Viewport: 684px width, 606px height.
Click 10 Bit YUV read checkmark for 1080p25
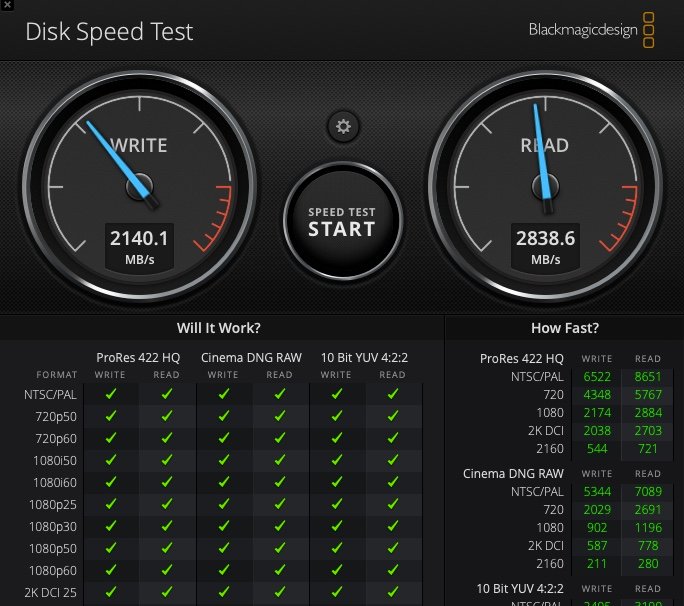tap(393, 504)
